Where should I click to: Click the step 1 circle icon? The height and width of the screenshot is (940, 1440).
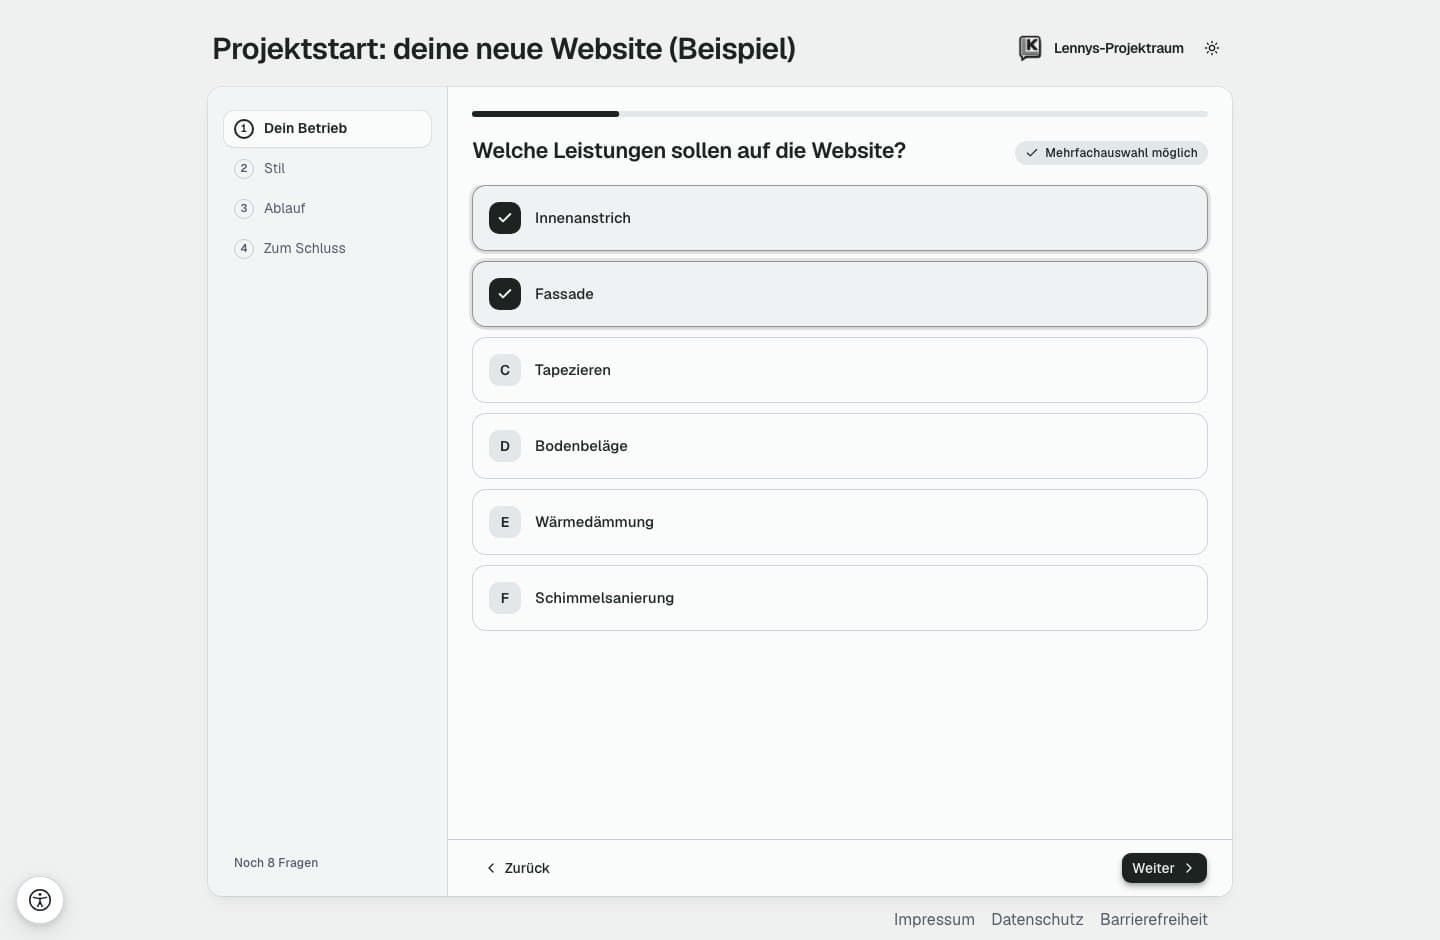coord(244,129)
